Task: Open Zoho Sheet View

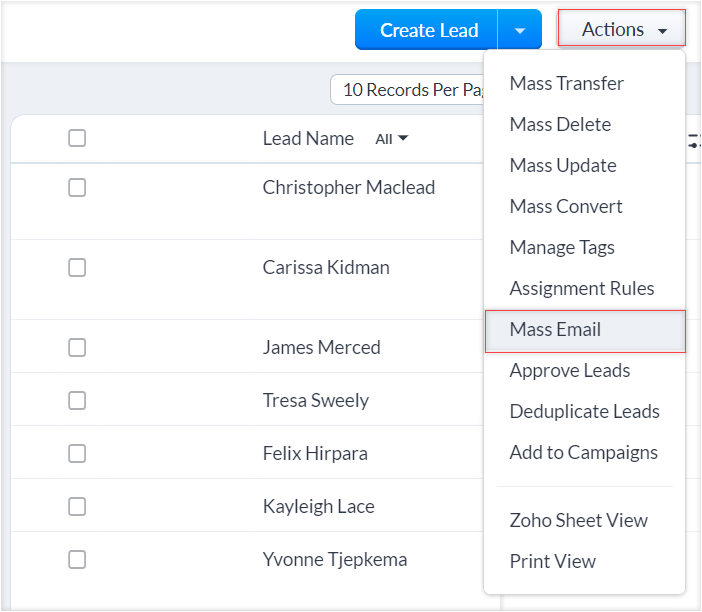Action: [x=578, y=520]
